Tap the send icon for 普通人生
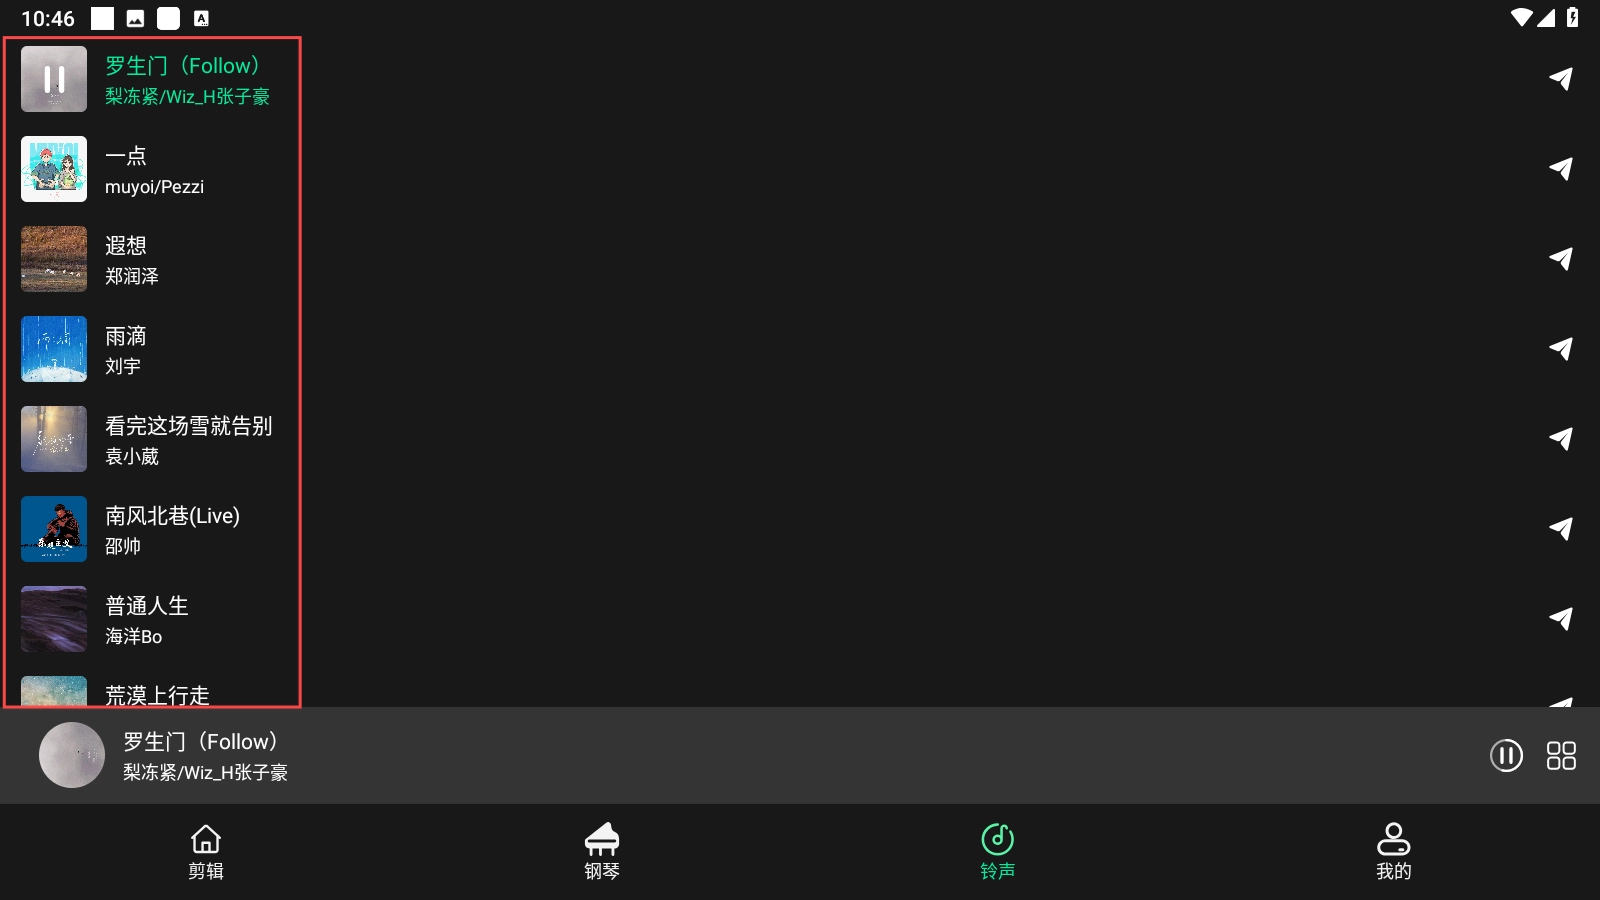 (x=1561, y=618)
